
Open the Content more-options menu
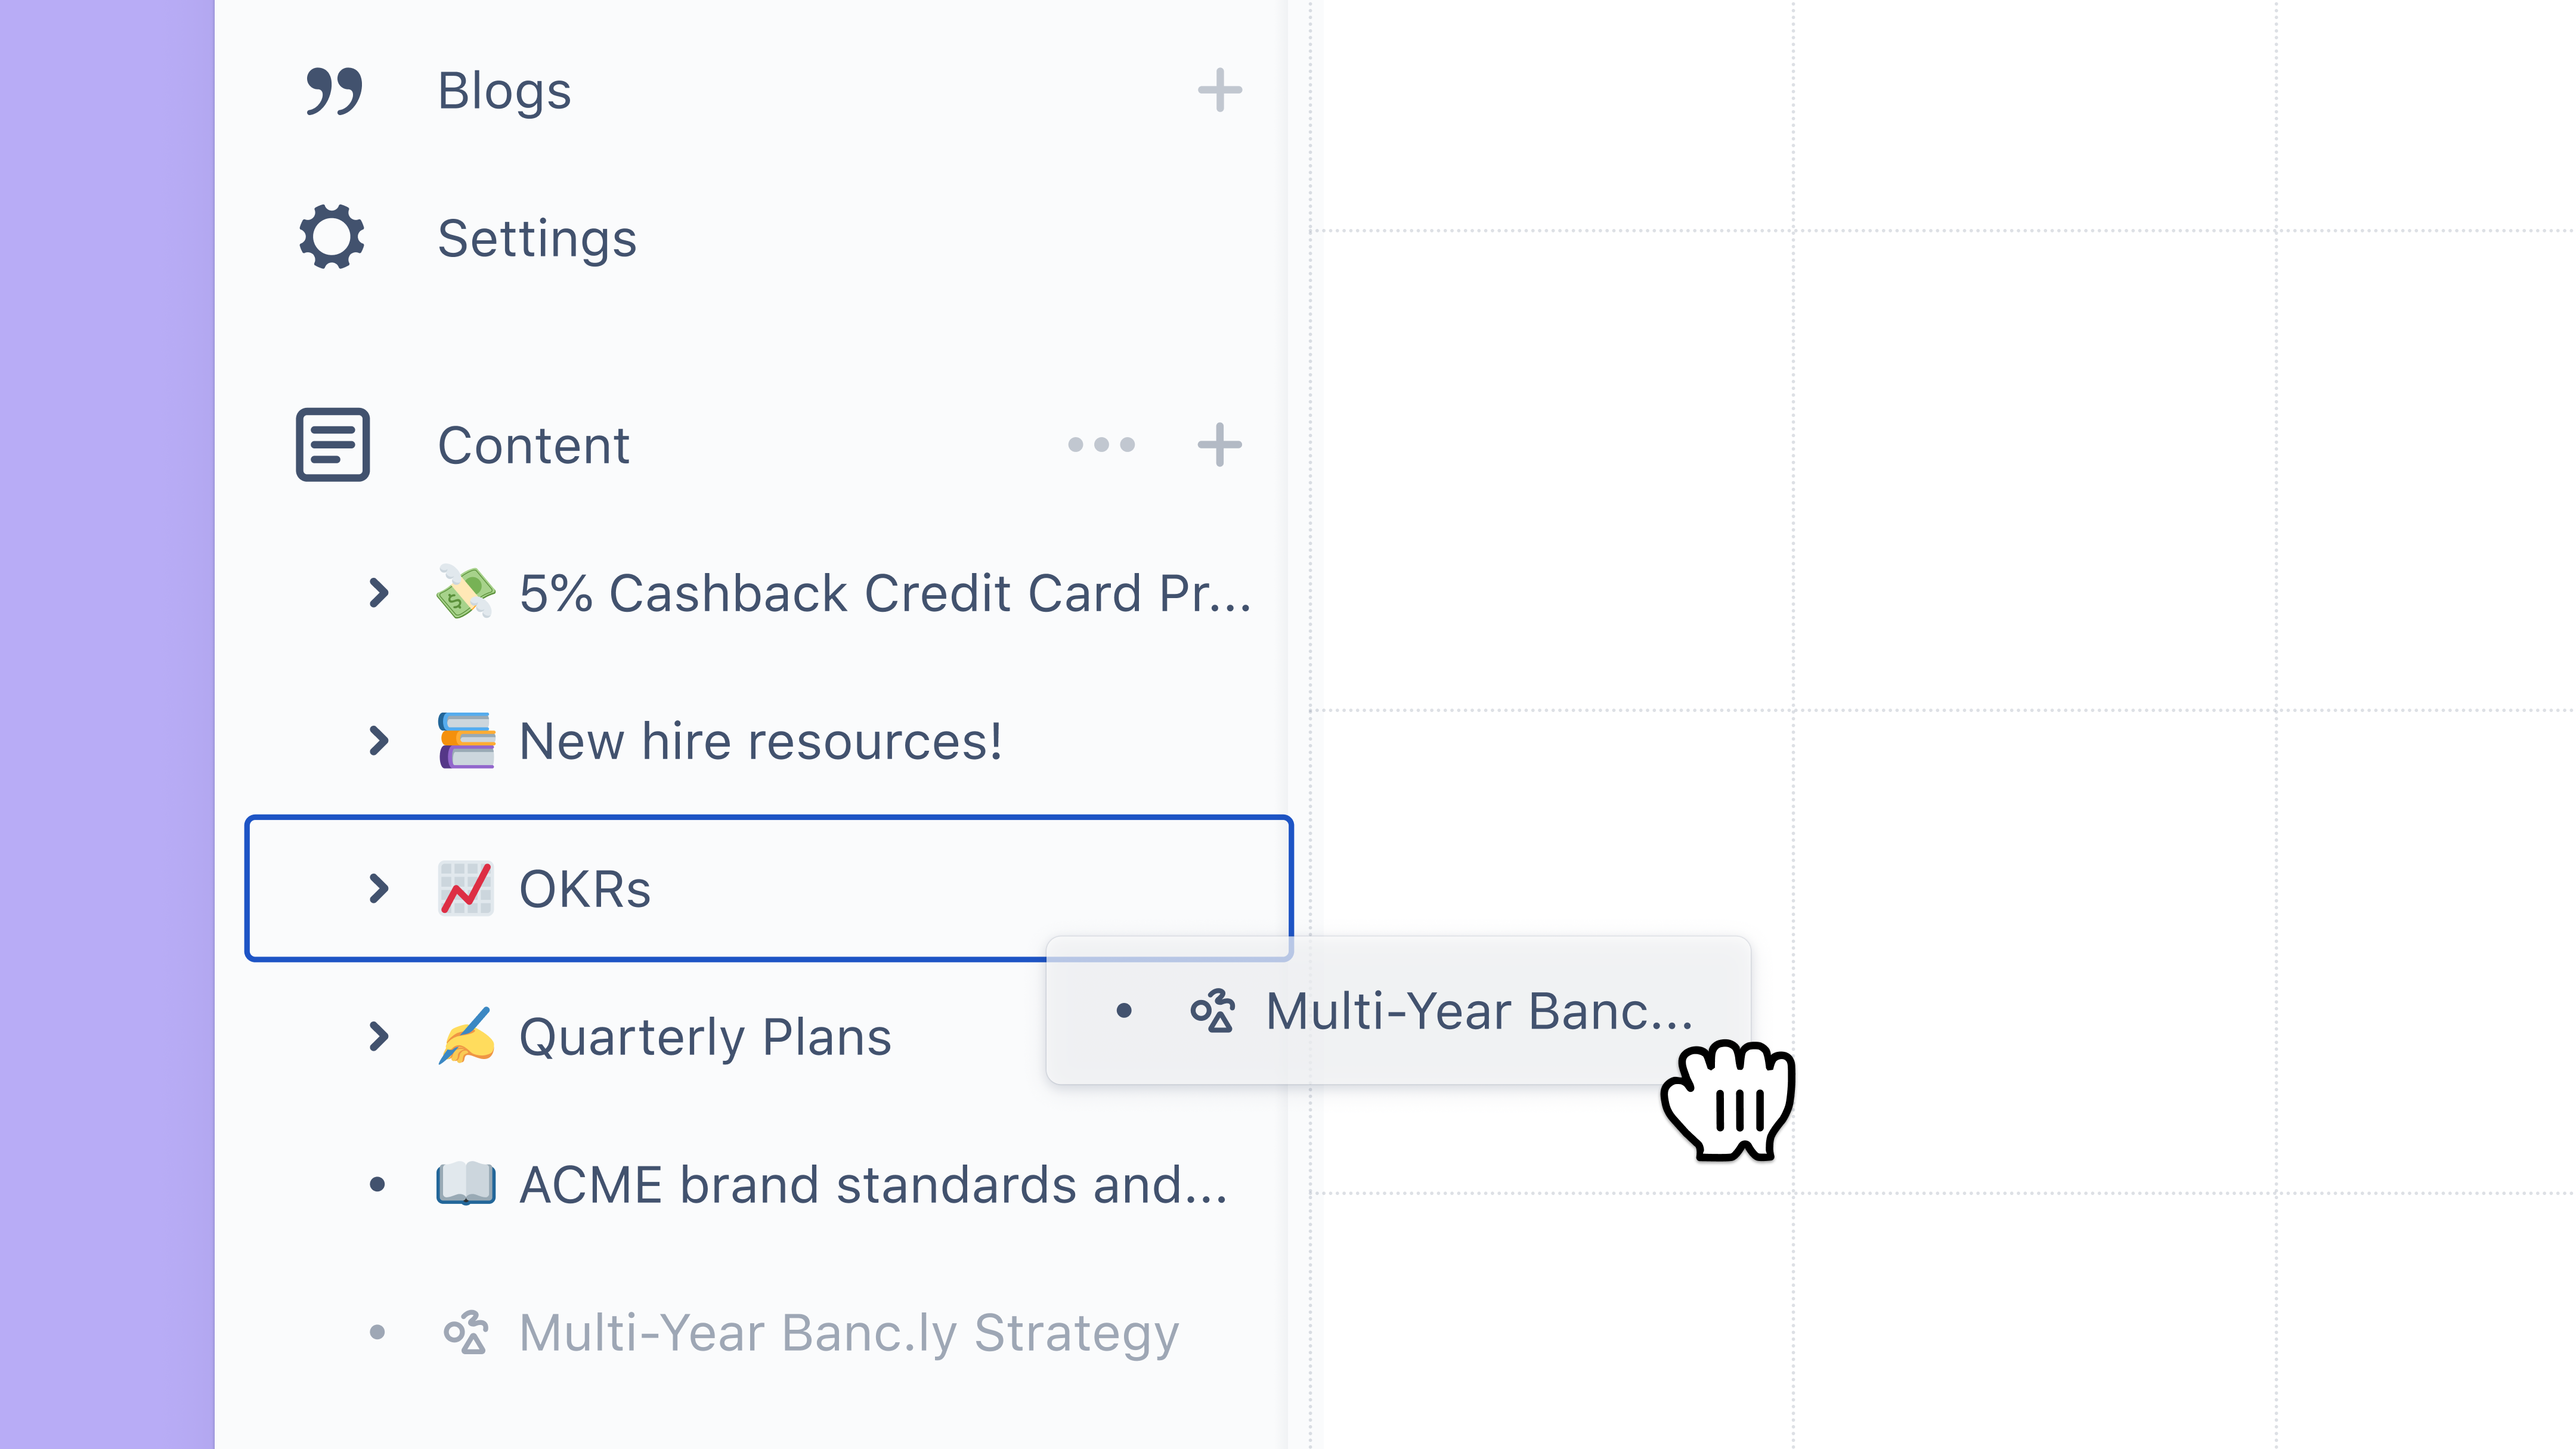[1100, 445]
